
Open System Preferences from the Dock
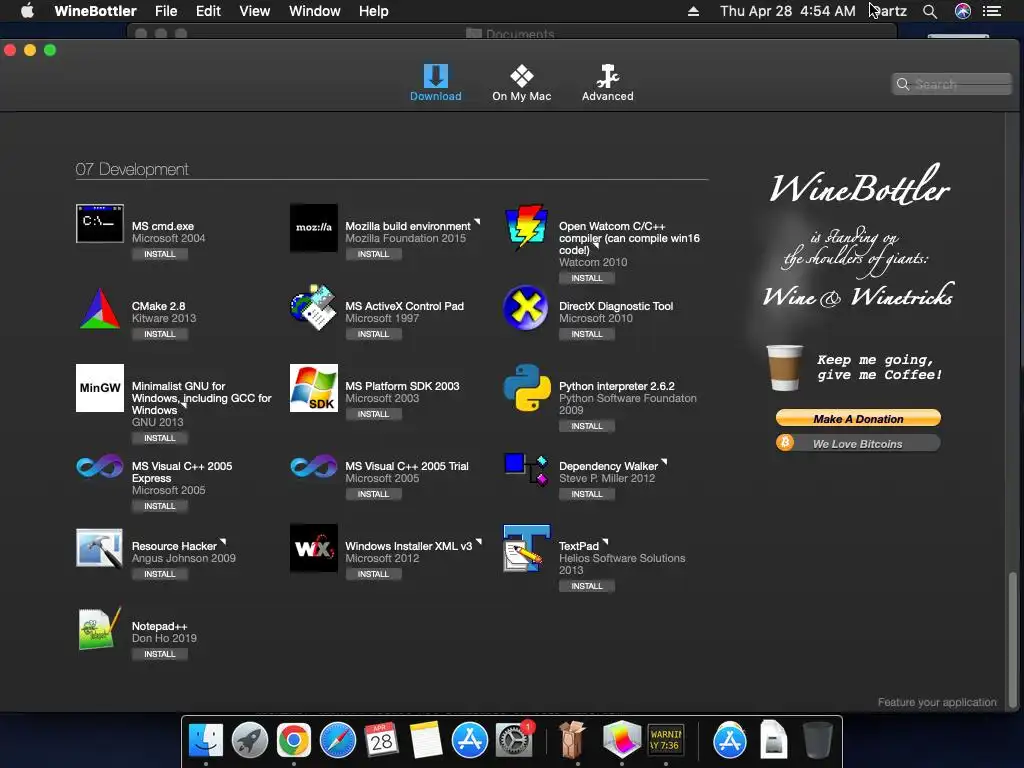tap(514, 740)
